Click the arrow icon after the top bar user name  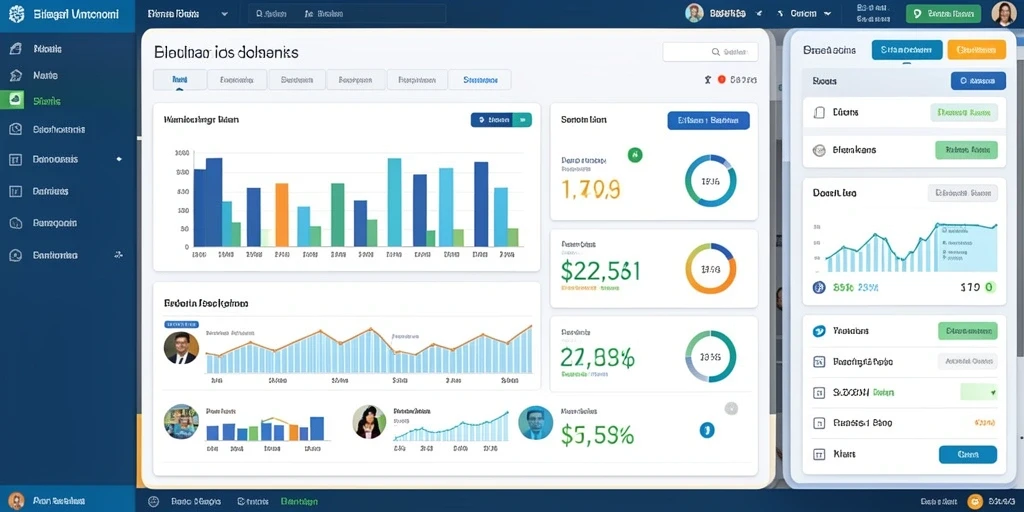click(760, 13)
